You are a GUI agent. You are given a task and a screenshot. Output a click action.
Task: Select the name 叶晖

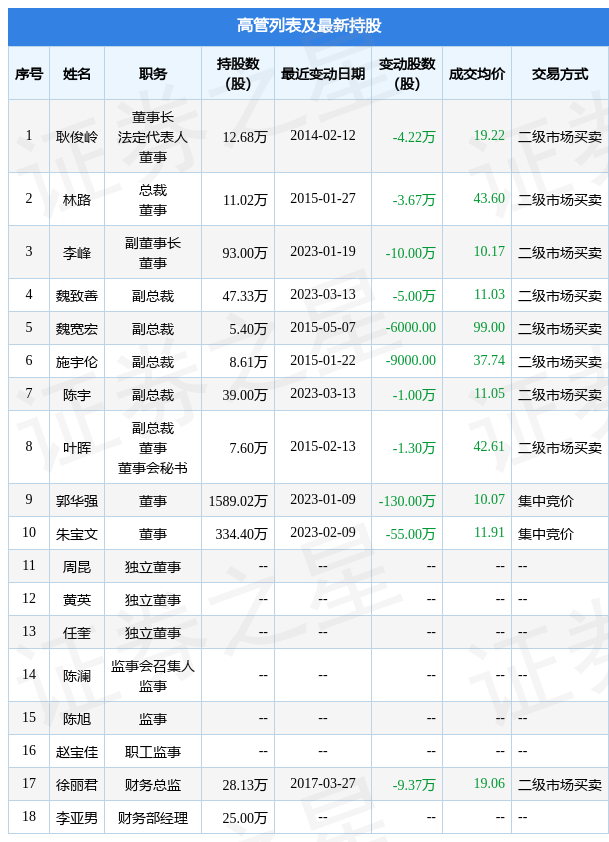click(77, 447)
